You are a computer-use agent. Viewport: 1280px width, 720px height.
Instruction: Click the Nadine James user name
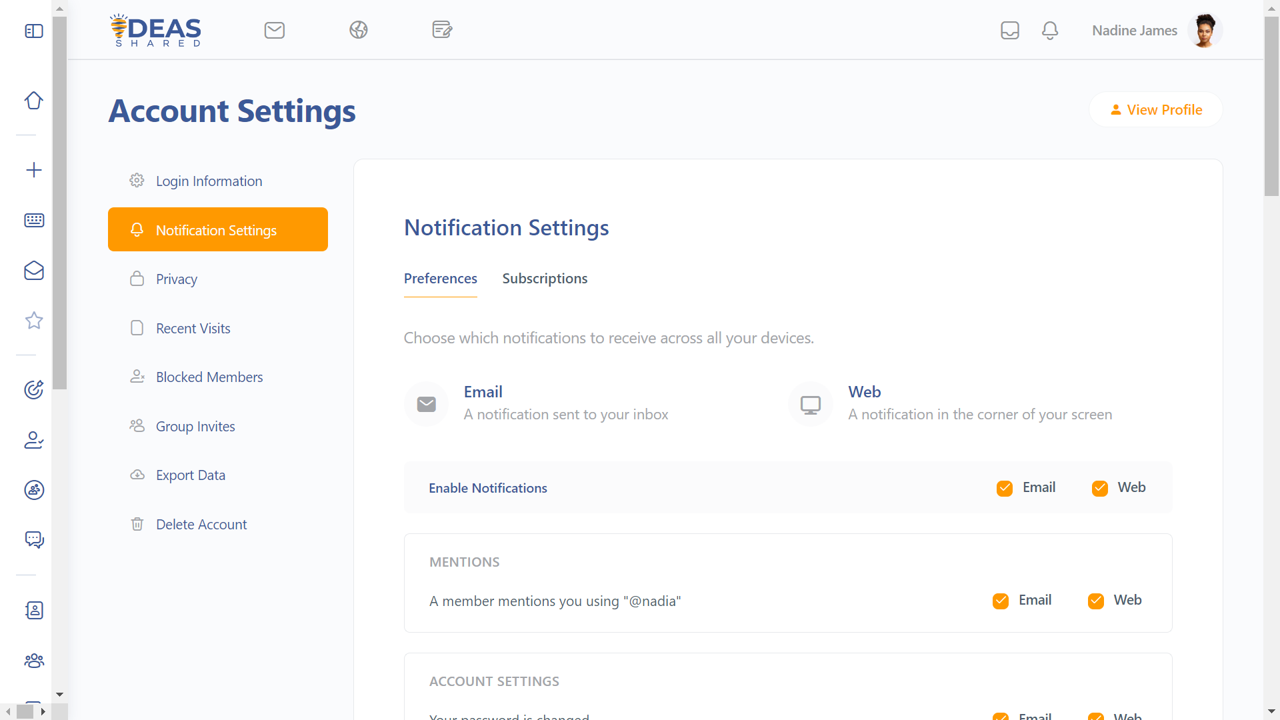pyautogui.click(x=1134, y=31)
